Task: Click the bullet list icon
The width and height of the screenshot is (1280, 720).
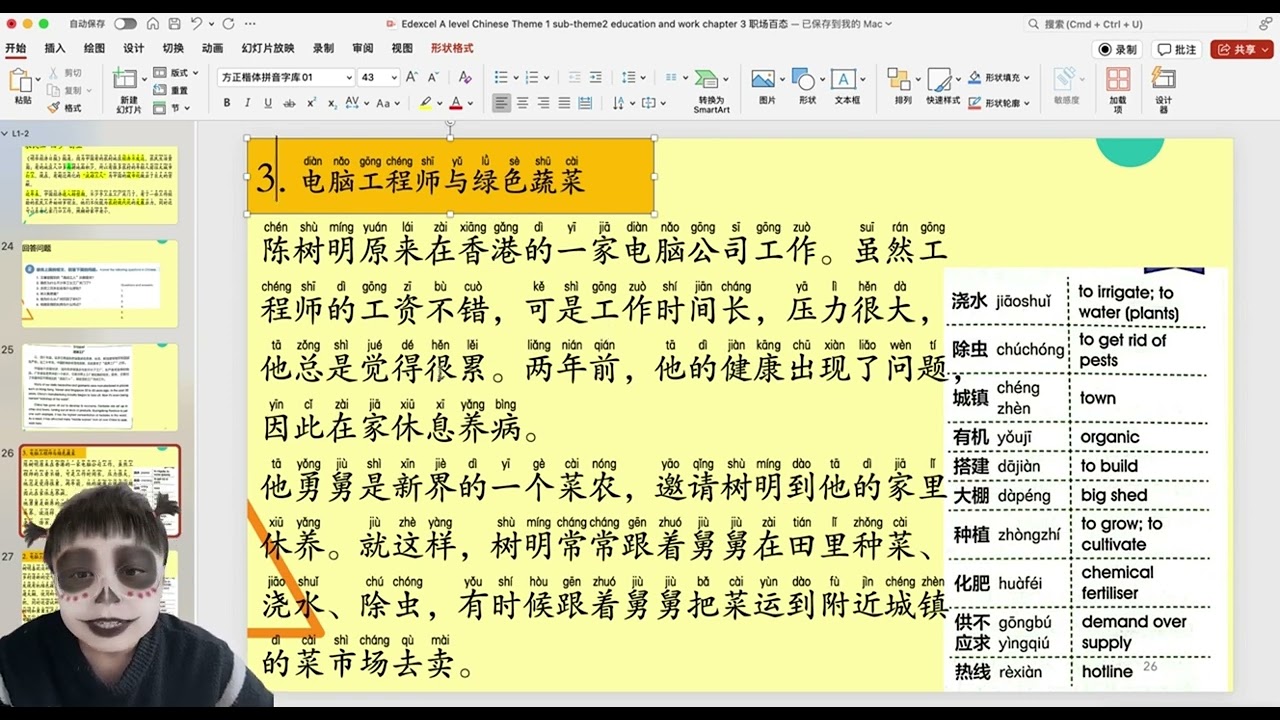Action: [500, 77]
